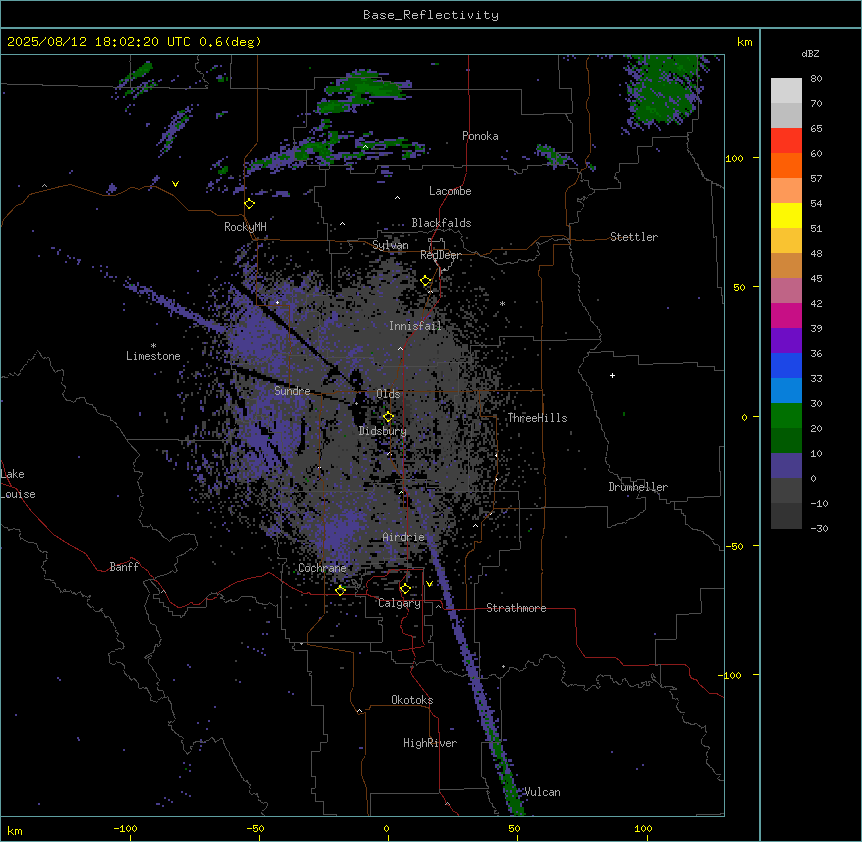Click the RockyMH label
Viewport: 862px width, 842px height.
[245, 227]
